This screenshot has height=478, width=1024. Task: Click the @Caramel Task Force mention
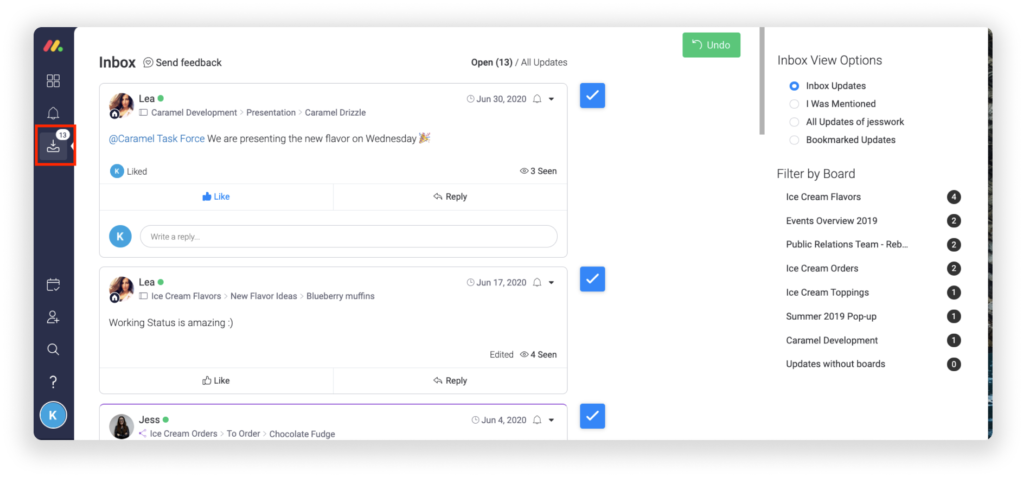pyautogui.click(x=156, y=138)
